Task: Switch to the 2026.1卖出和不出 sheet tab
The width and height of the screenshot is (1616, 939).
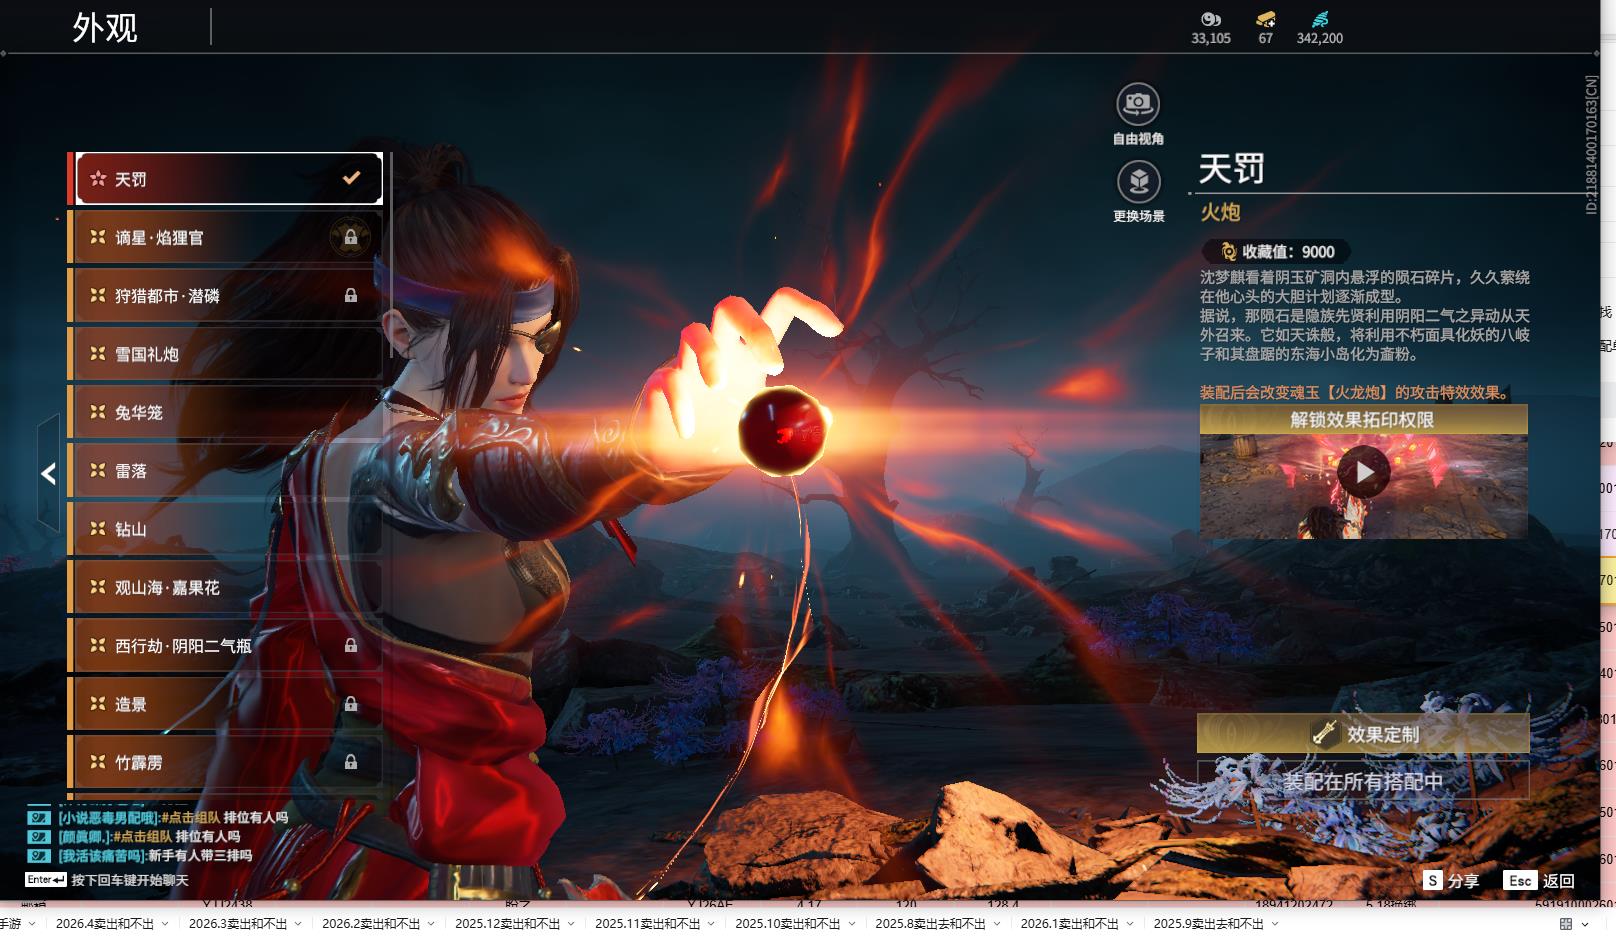Action: click(x=1068, y=924)
